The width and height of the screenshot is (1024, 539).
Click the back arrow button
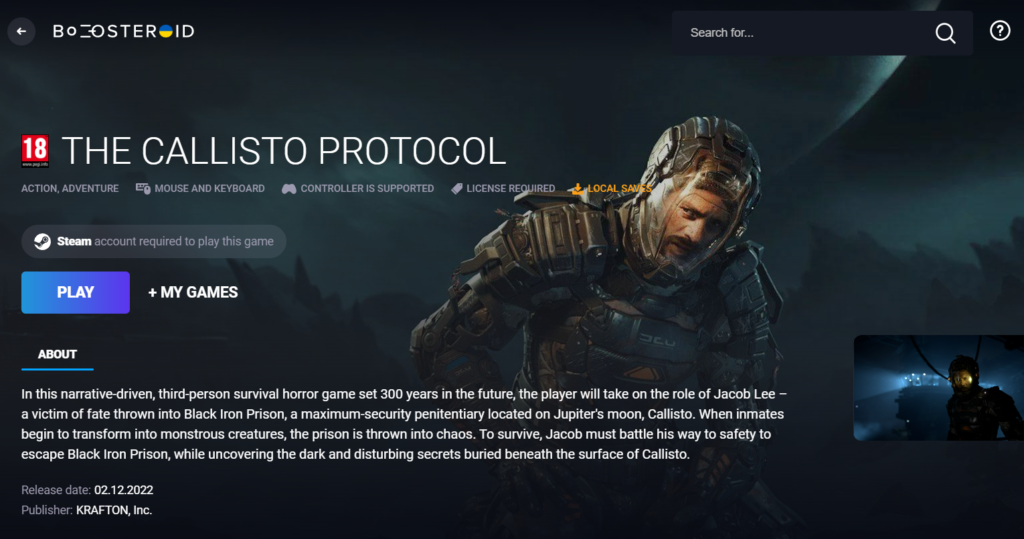[x=22, y=31]
